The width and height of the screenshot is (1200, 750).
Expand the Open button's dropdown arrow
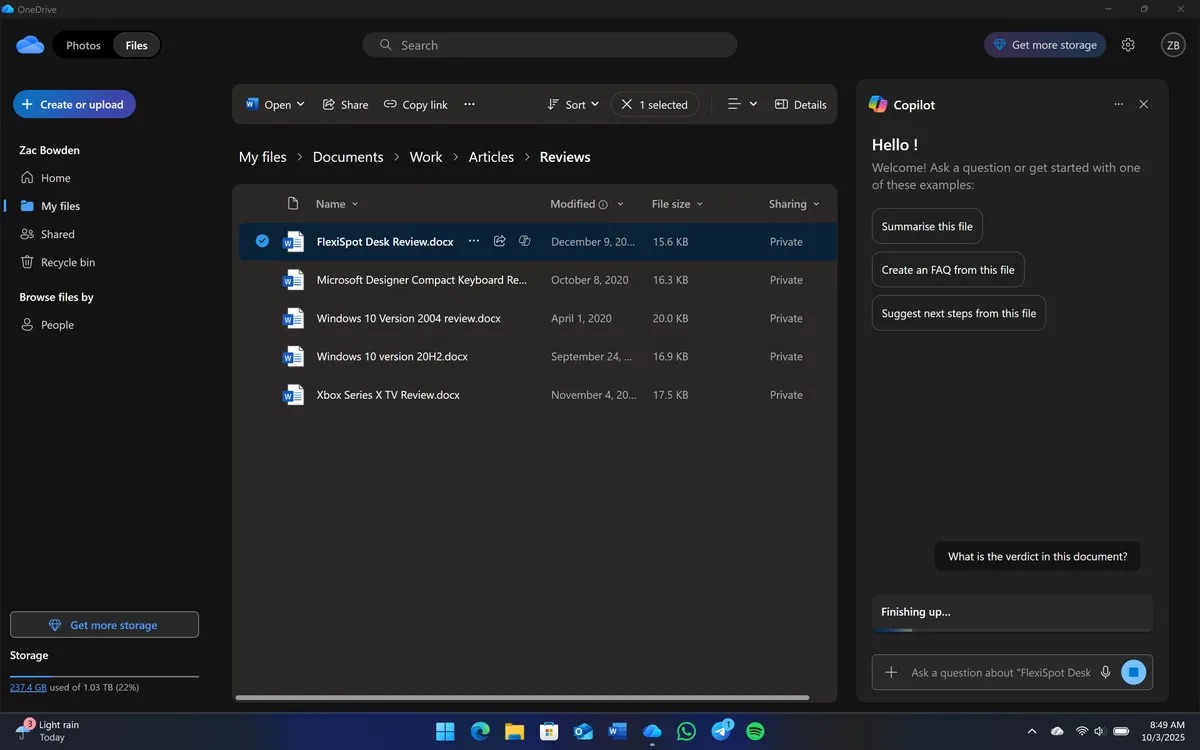pyautogui.click(x=300, y=104)
